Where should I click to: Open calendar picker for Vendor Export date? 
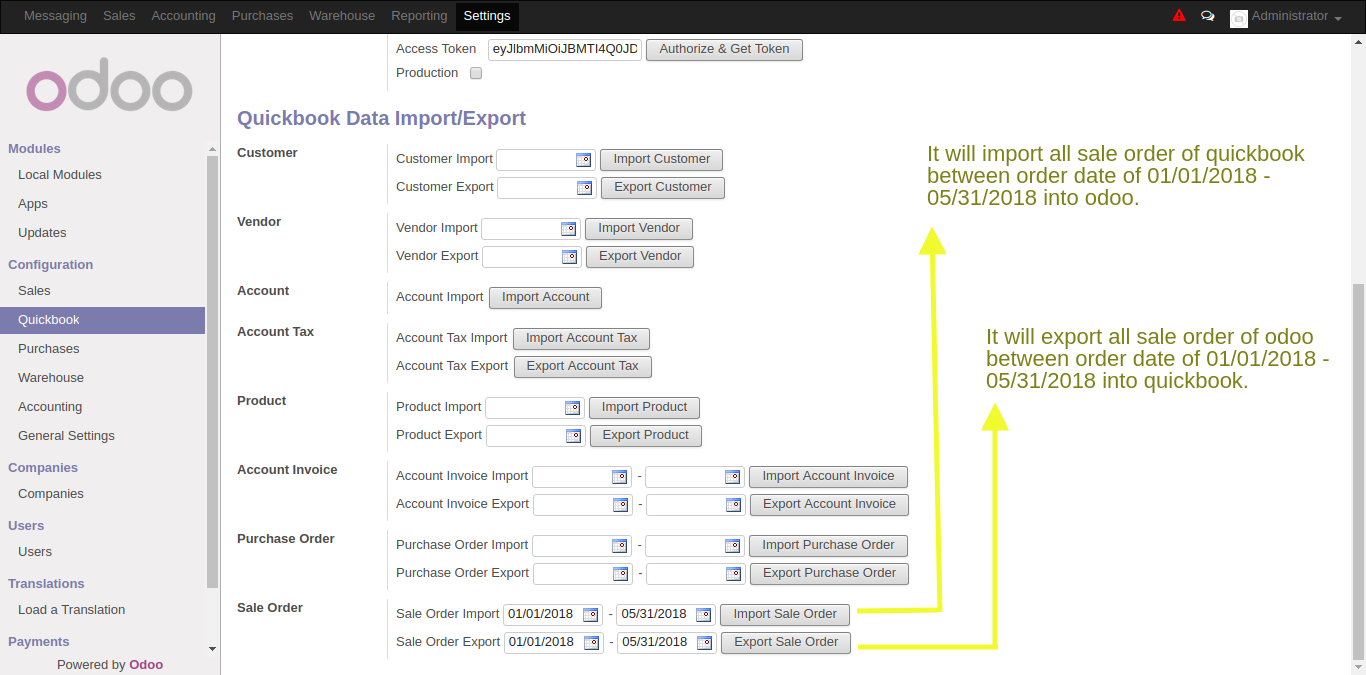tap(569, 257)
